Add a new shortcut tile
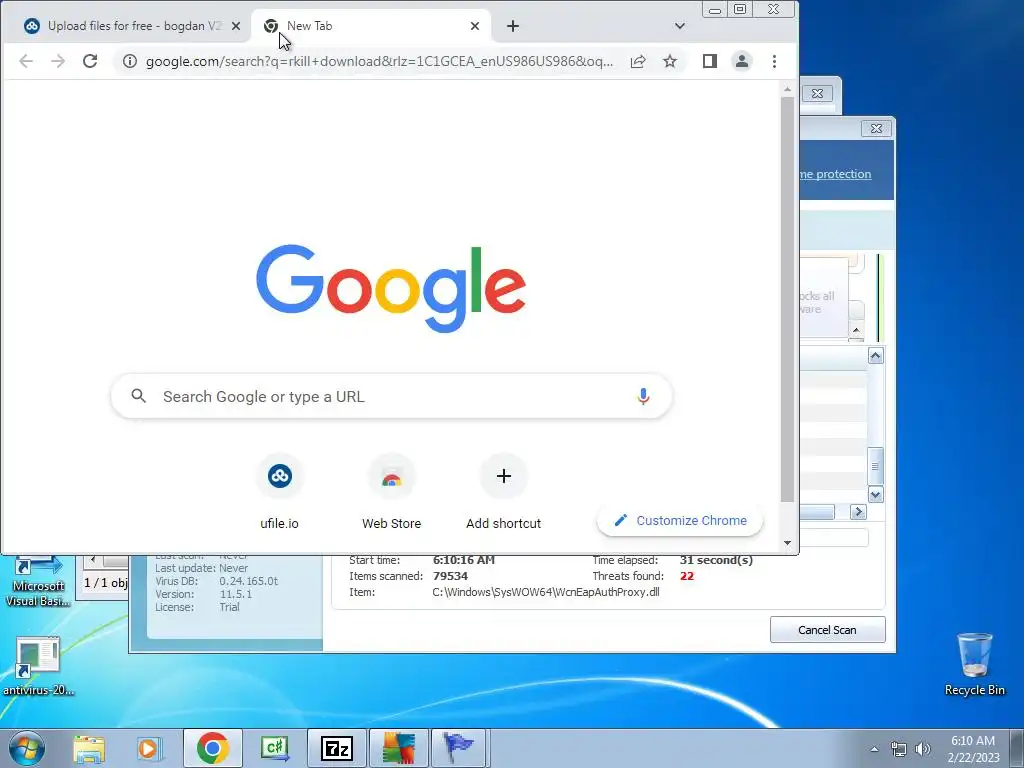 point(504,492)
